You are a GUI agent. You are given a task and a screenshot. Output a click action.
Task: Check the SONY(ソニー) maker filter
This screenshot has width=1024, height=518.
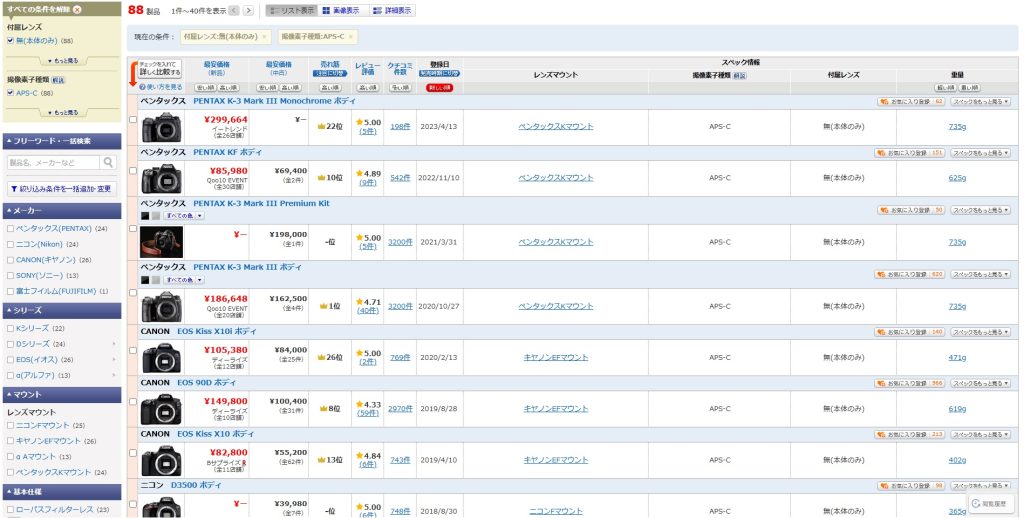tap(10, 276)
